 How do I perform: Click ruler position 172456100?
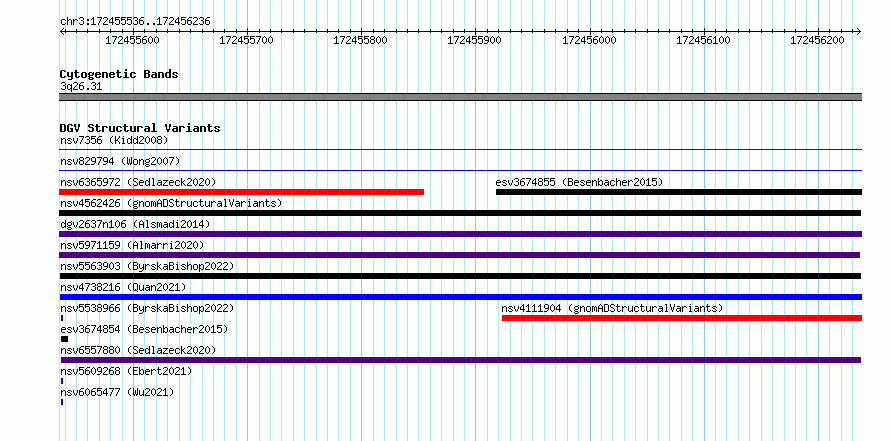[x=704, y=40]
